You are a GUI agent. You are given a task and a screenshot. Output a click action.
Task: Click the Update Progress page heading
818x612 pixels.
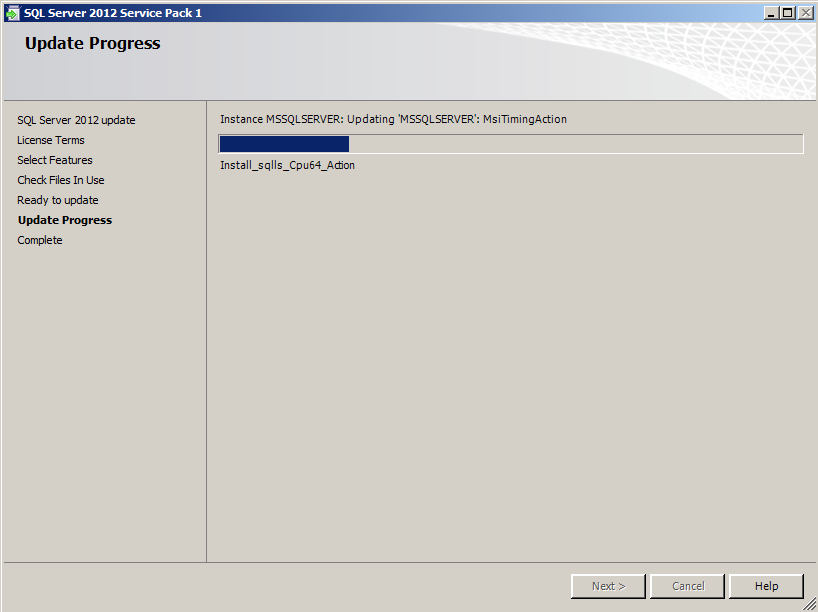click(x=93, y=43)
